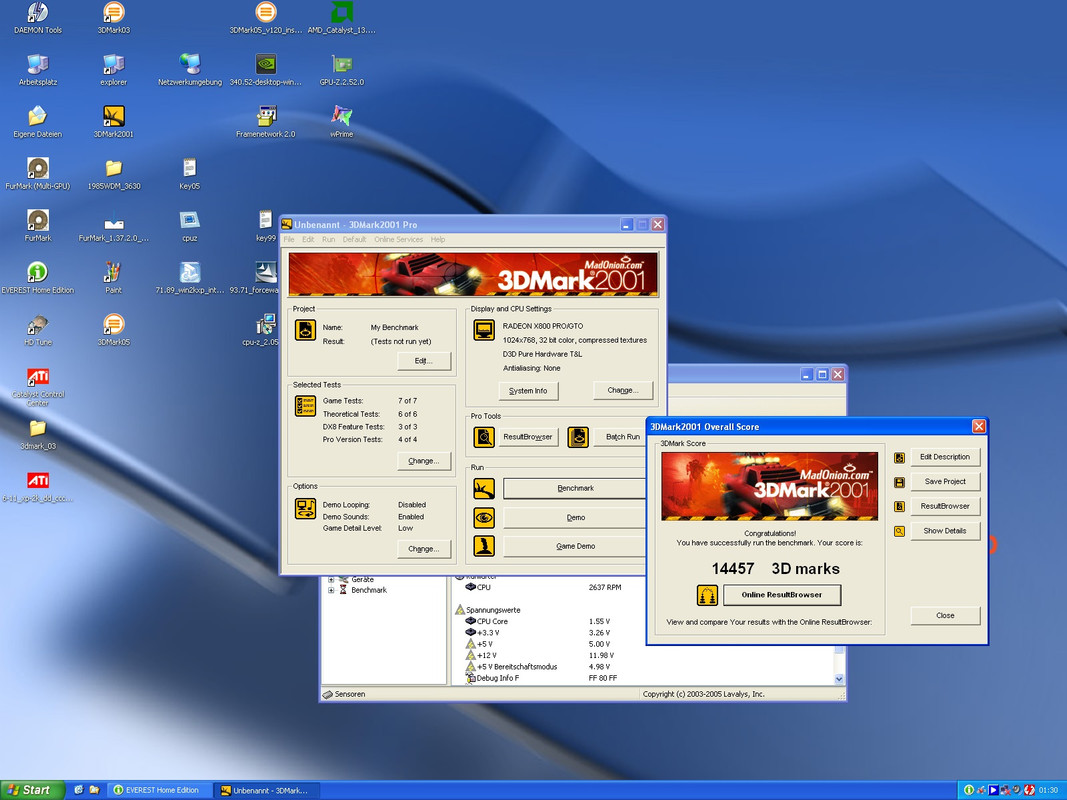Click the Benchmark run icon

484,488
